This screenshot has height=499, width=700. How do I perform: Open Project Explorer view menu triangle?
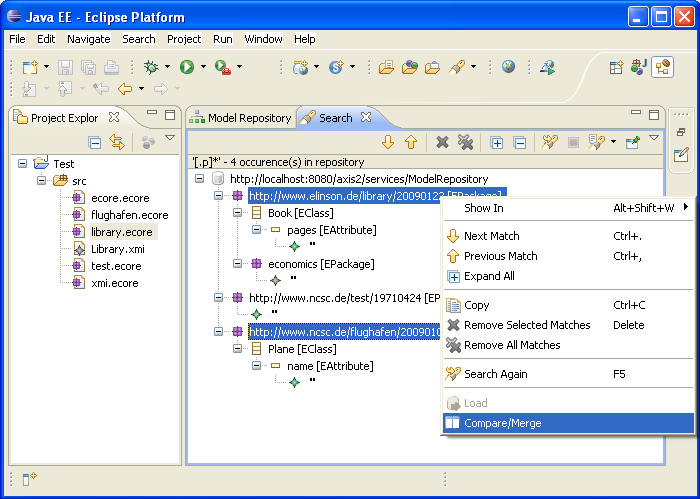click(x=170, y=138)
